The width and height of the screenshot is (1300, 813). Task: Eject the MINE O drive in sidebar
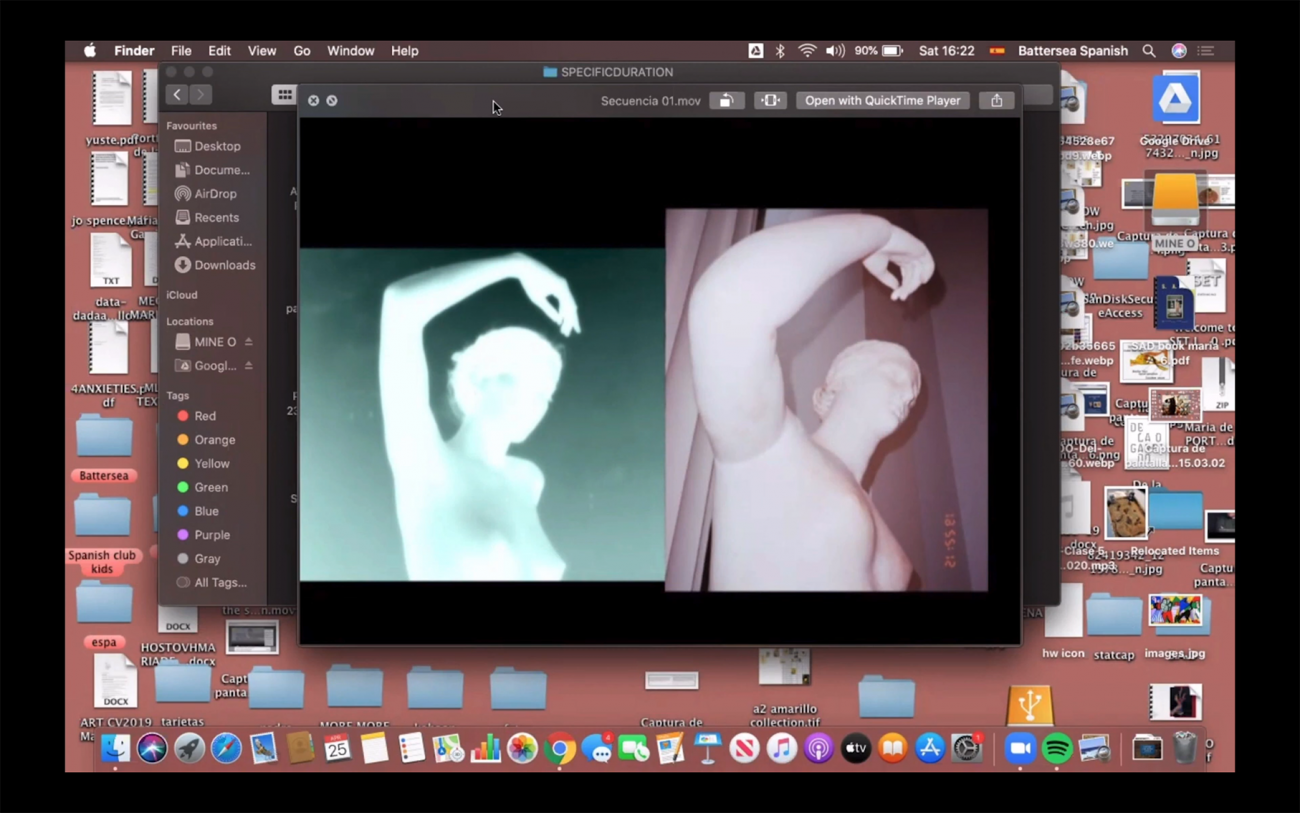coord(248,342)
